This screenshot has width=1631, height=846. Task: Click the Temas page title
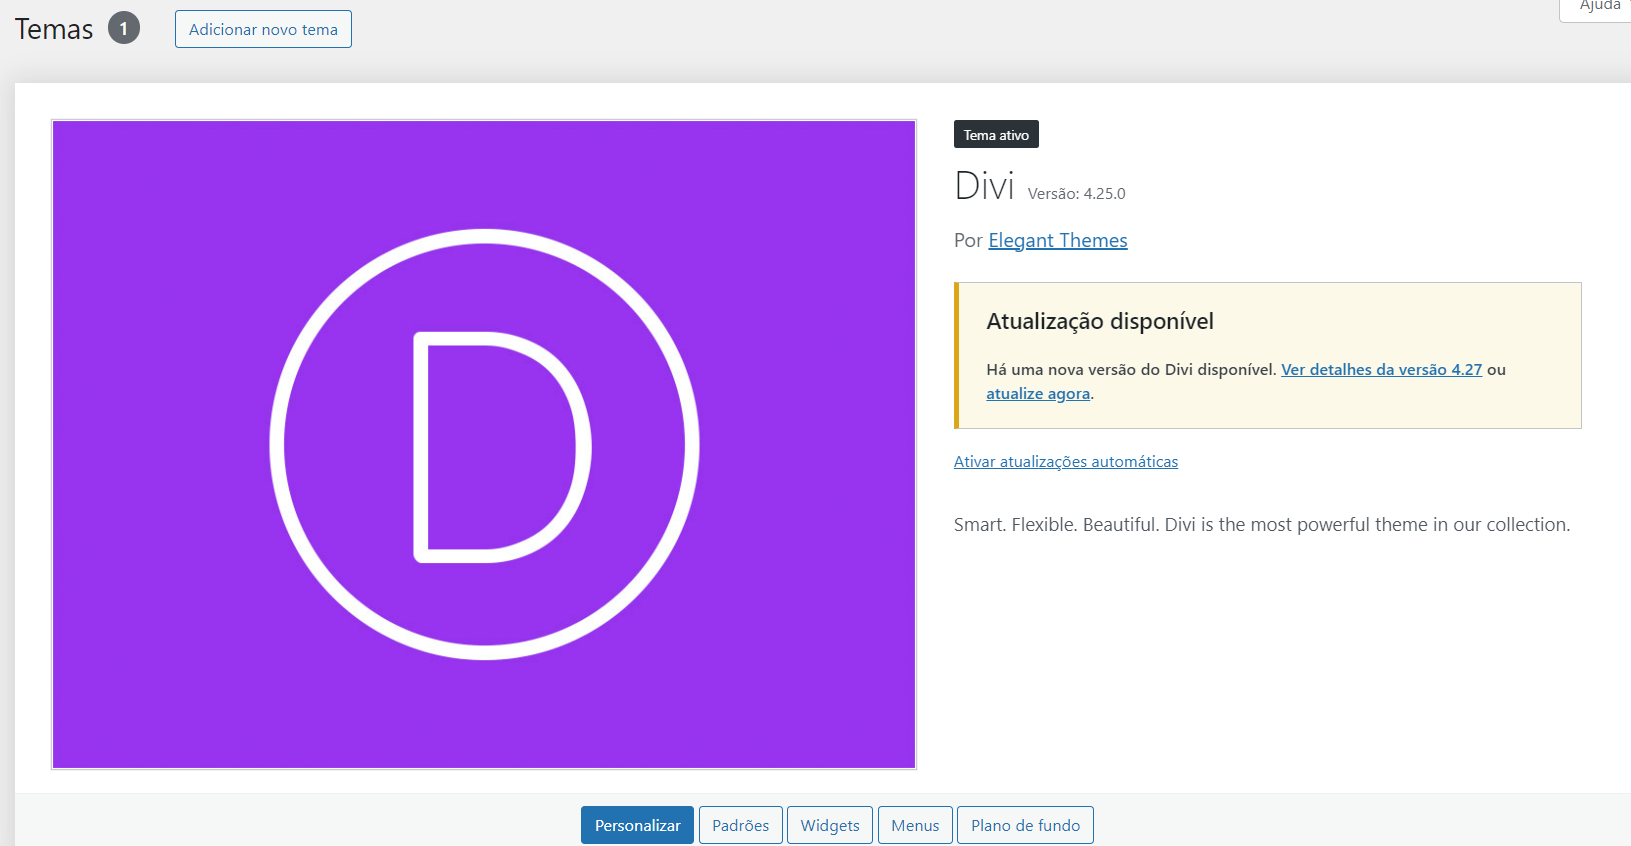tap(54, 29)
